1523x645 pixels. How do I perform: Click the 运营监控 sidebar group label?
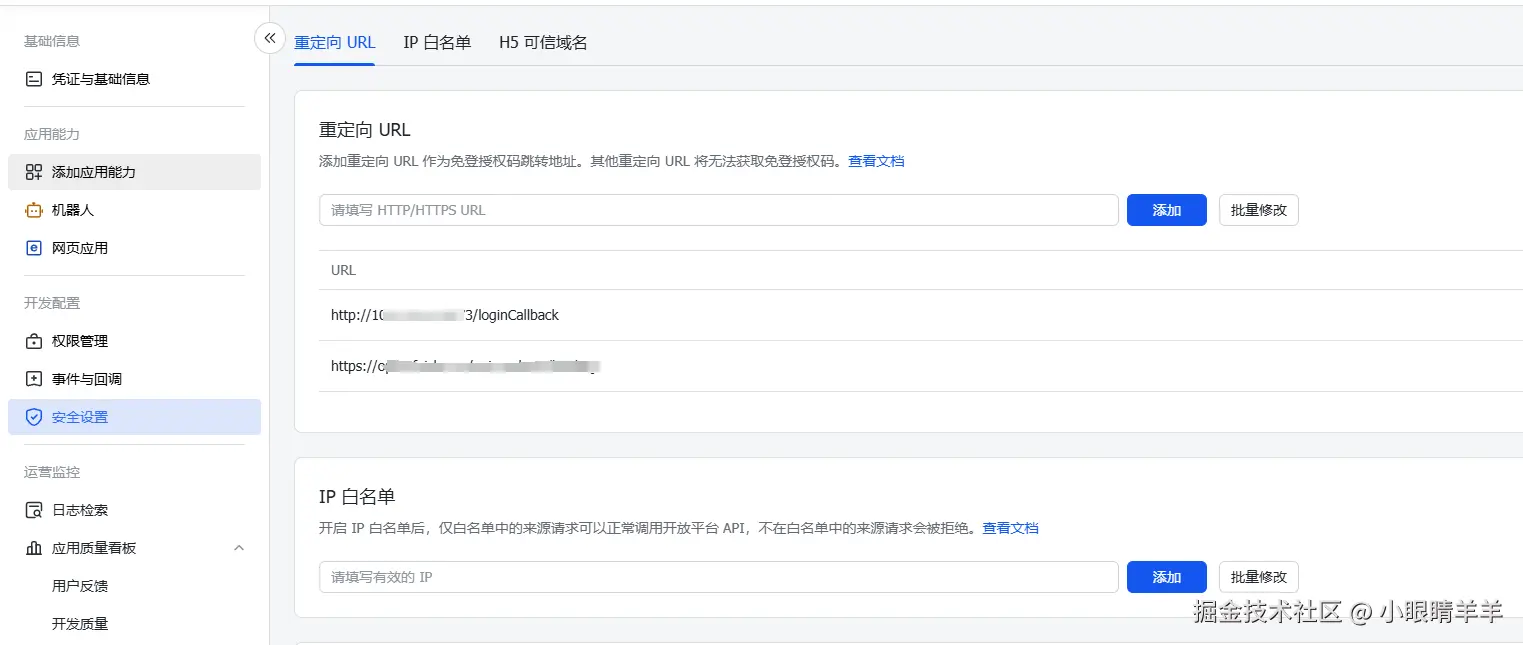[52, 472]
